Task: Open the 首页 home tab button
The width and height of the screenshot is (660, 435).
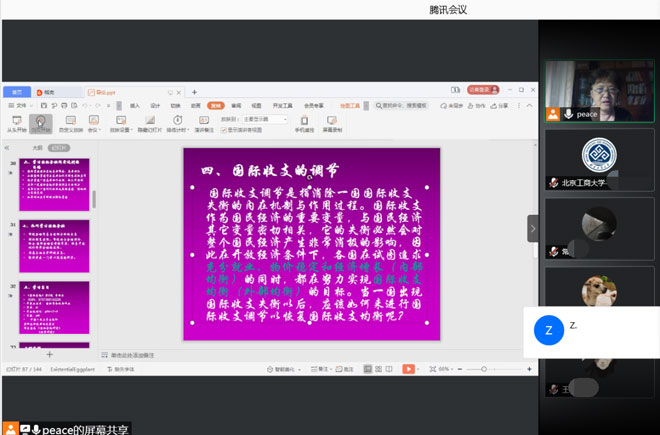Action: [16, 92]
